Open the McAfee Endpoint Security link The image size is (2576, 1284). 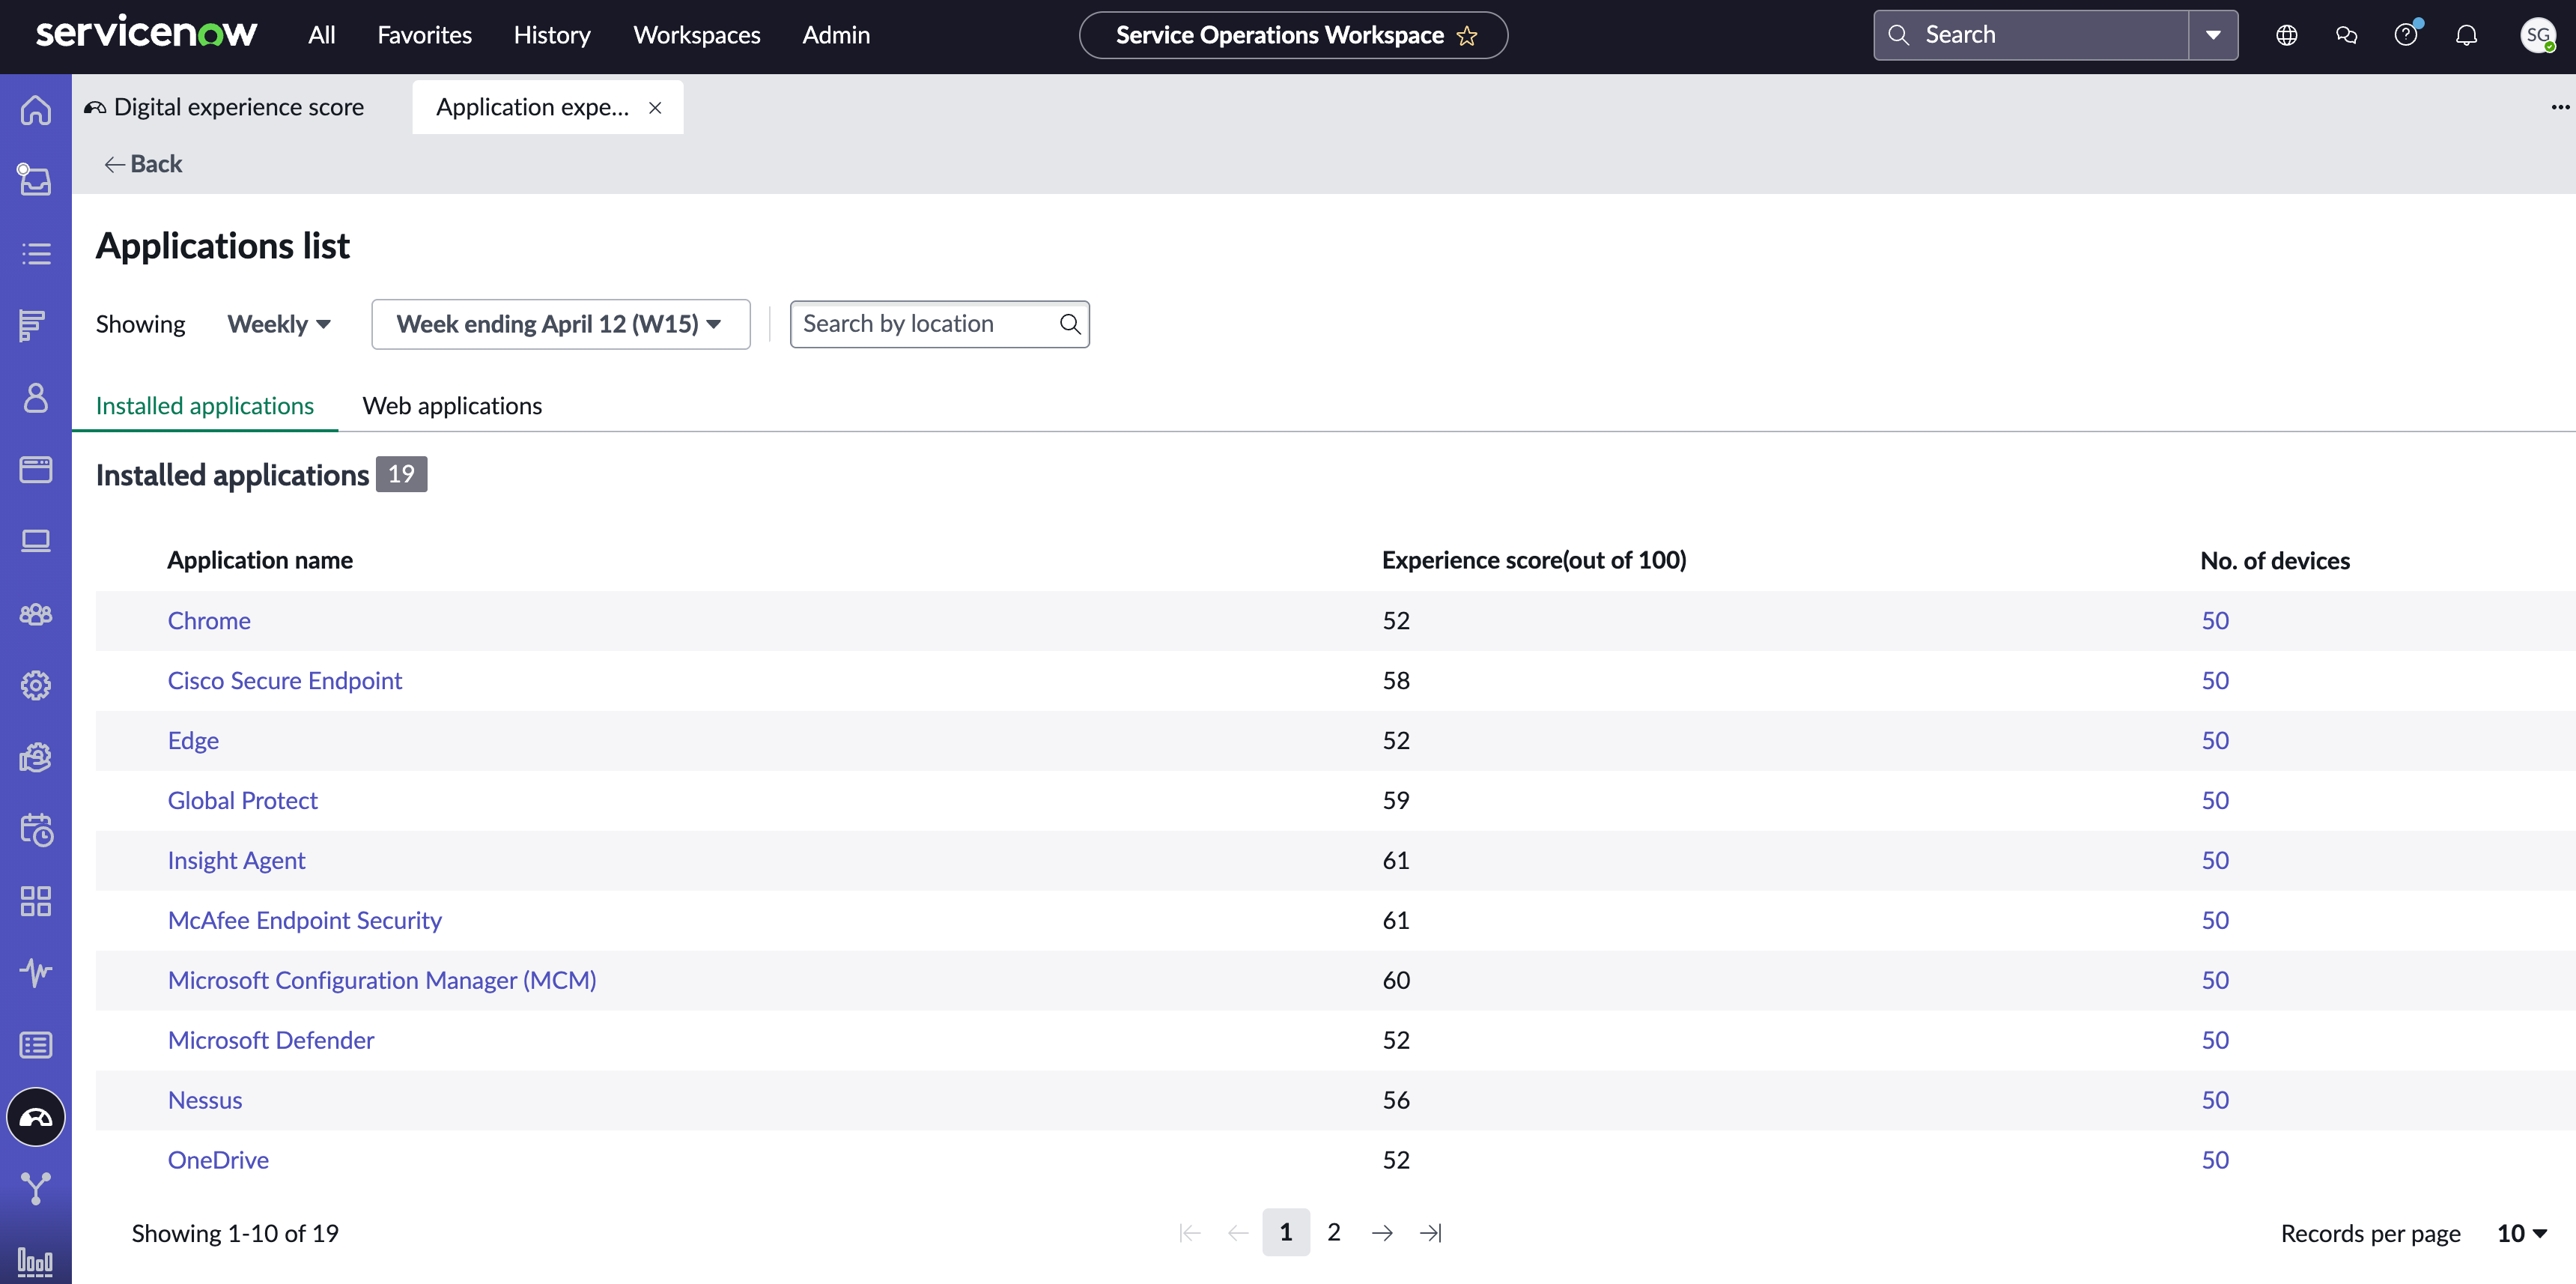click(304, 920)
